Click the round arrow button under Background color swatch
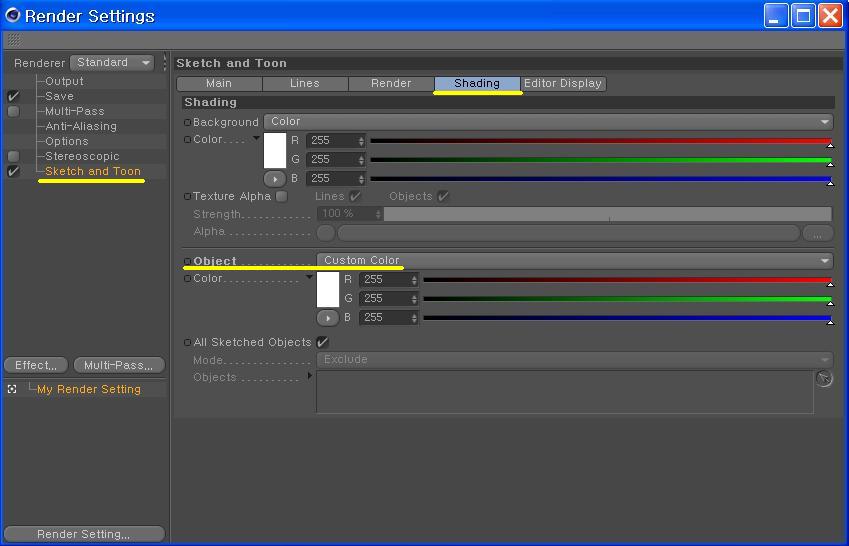 [x=275, y=178]
